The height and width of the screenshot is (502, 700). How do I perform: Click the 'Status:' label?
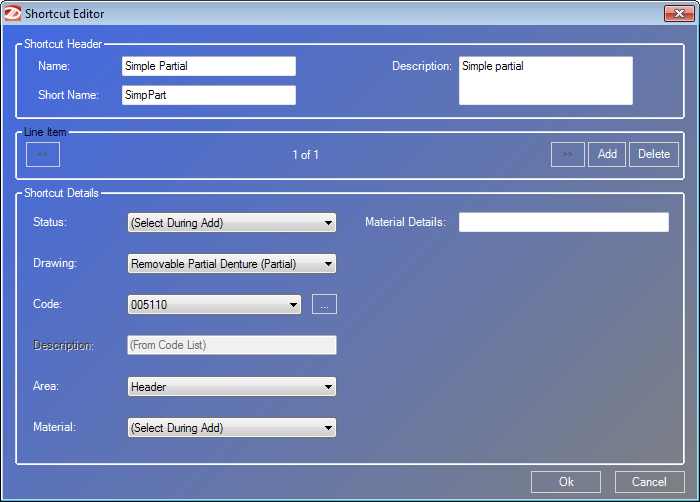tap(50, 222)
